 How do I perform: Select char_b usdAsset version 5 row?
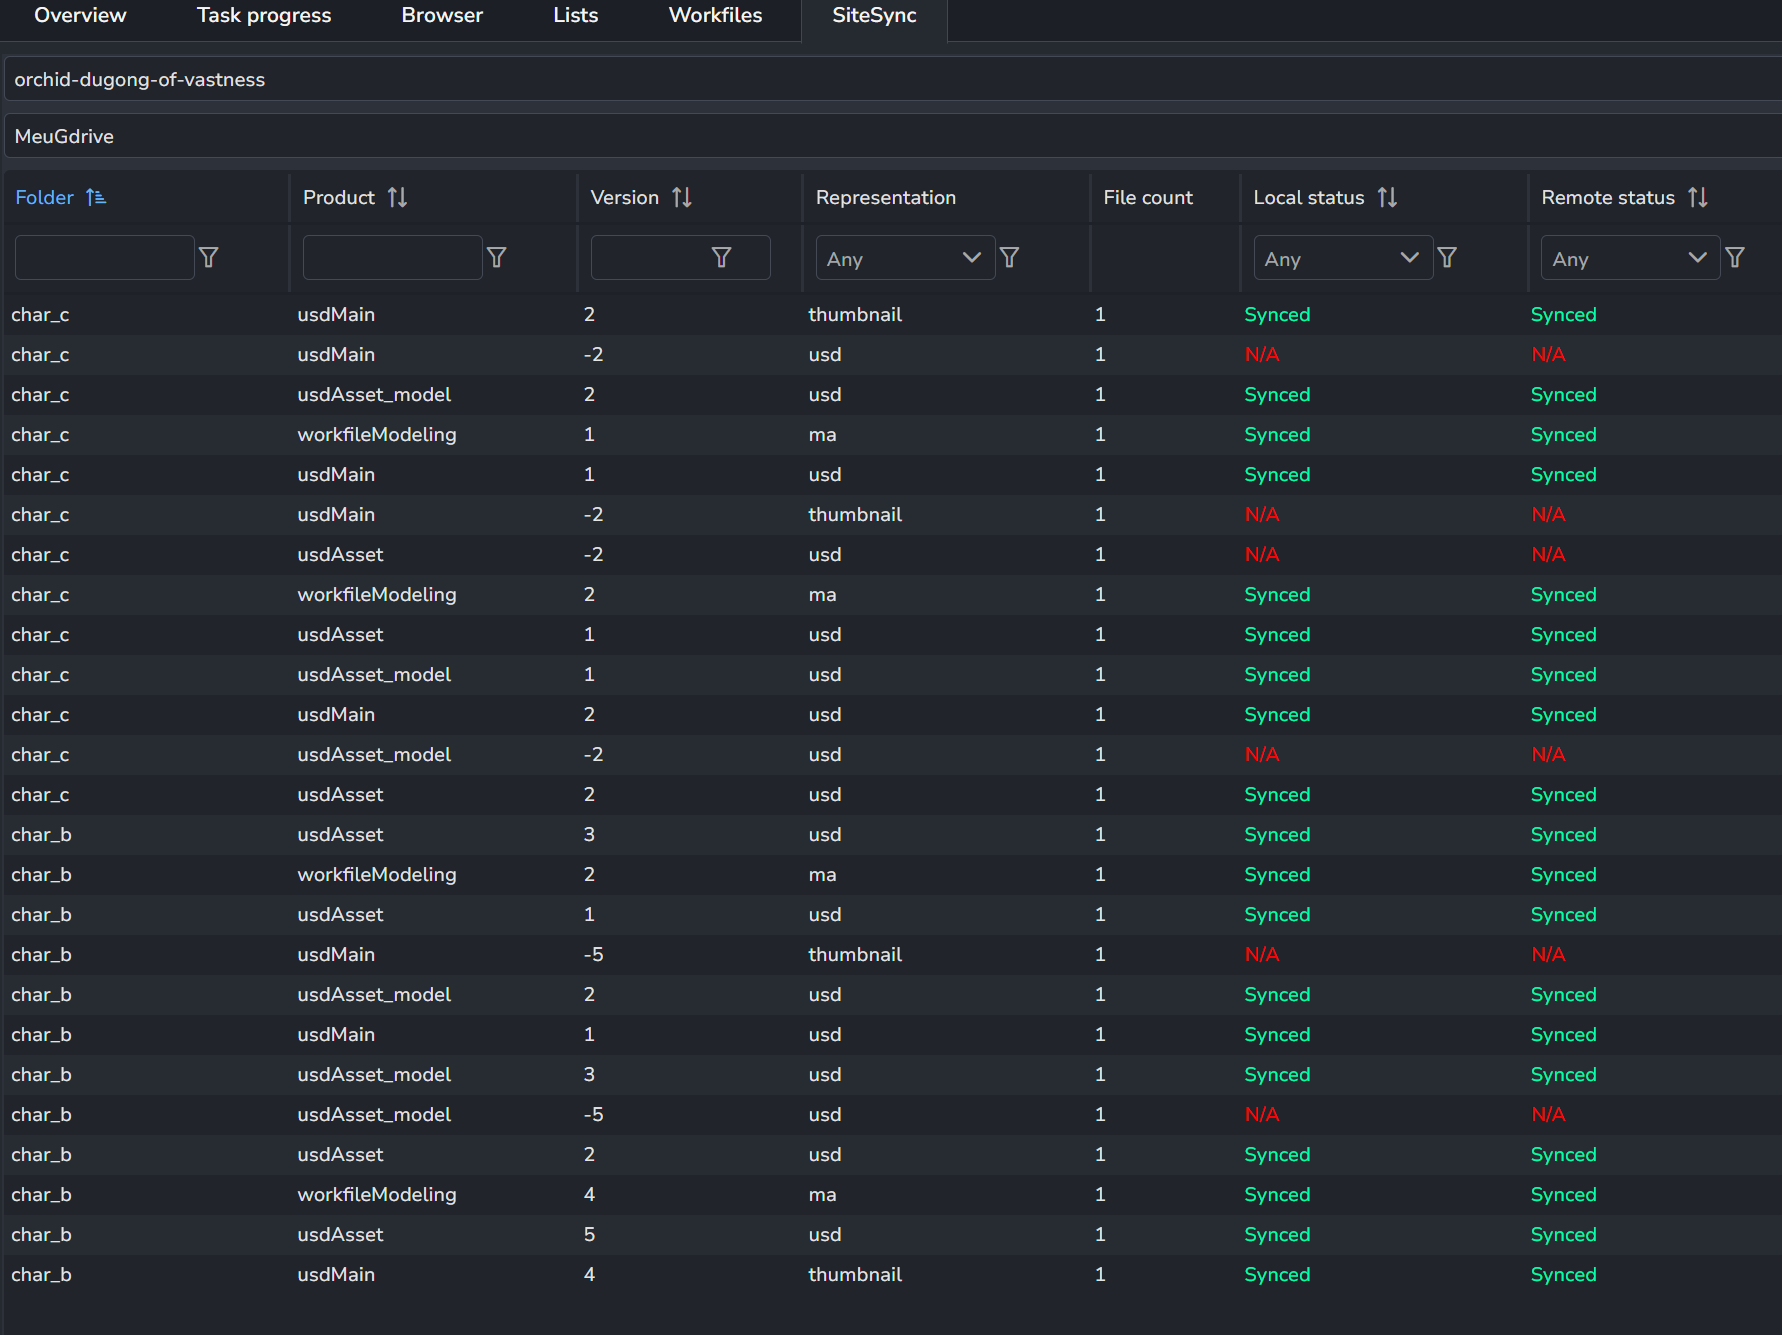891,1235
